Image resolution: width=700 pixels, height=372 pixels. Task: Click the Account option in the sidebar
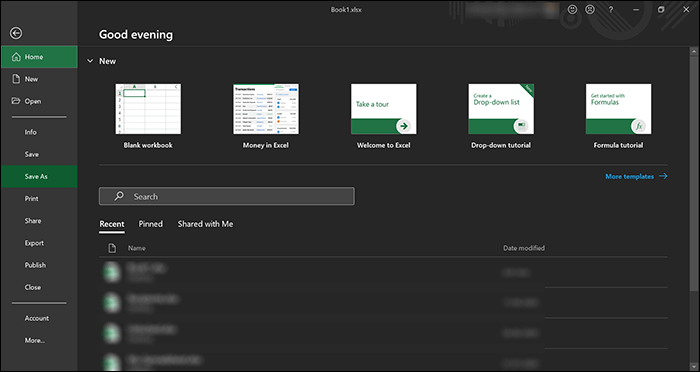pos(37,318)
